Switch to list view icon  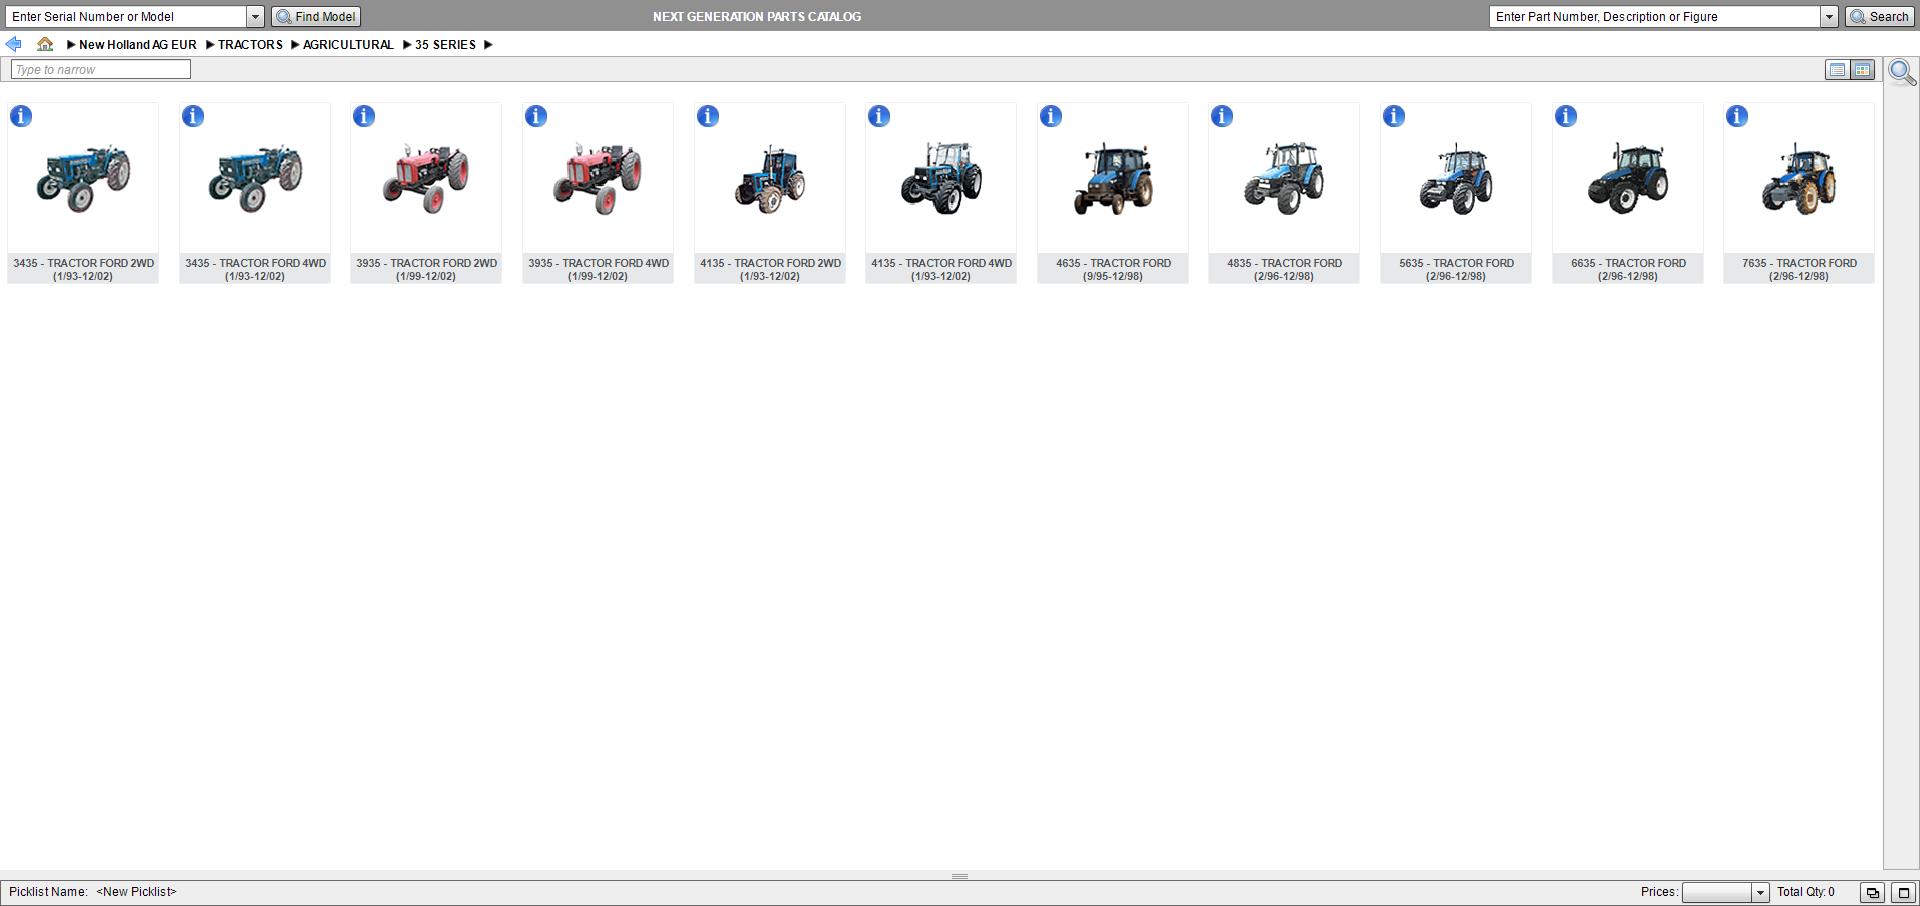1837,70
